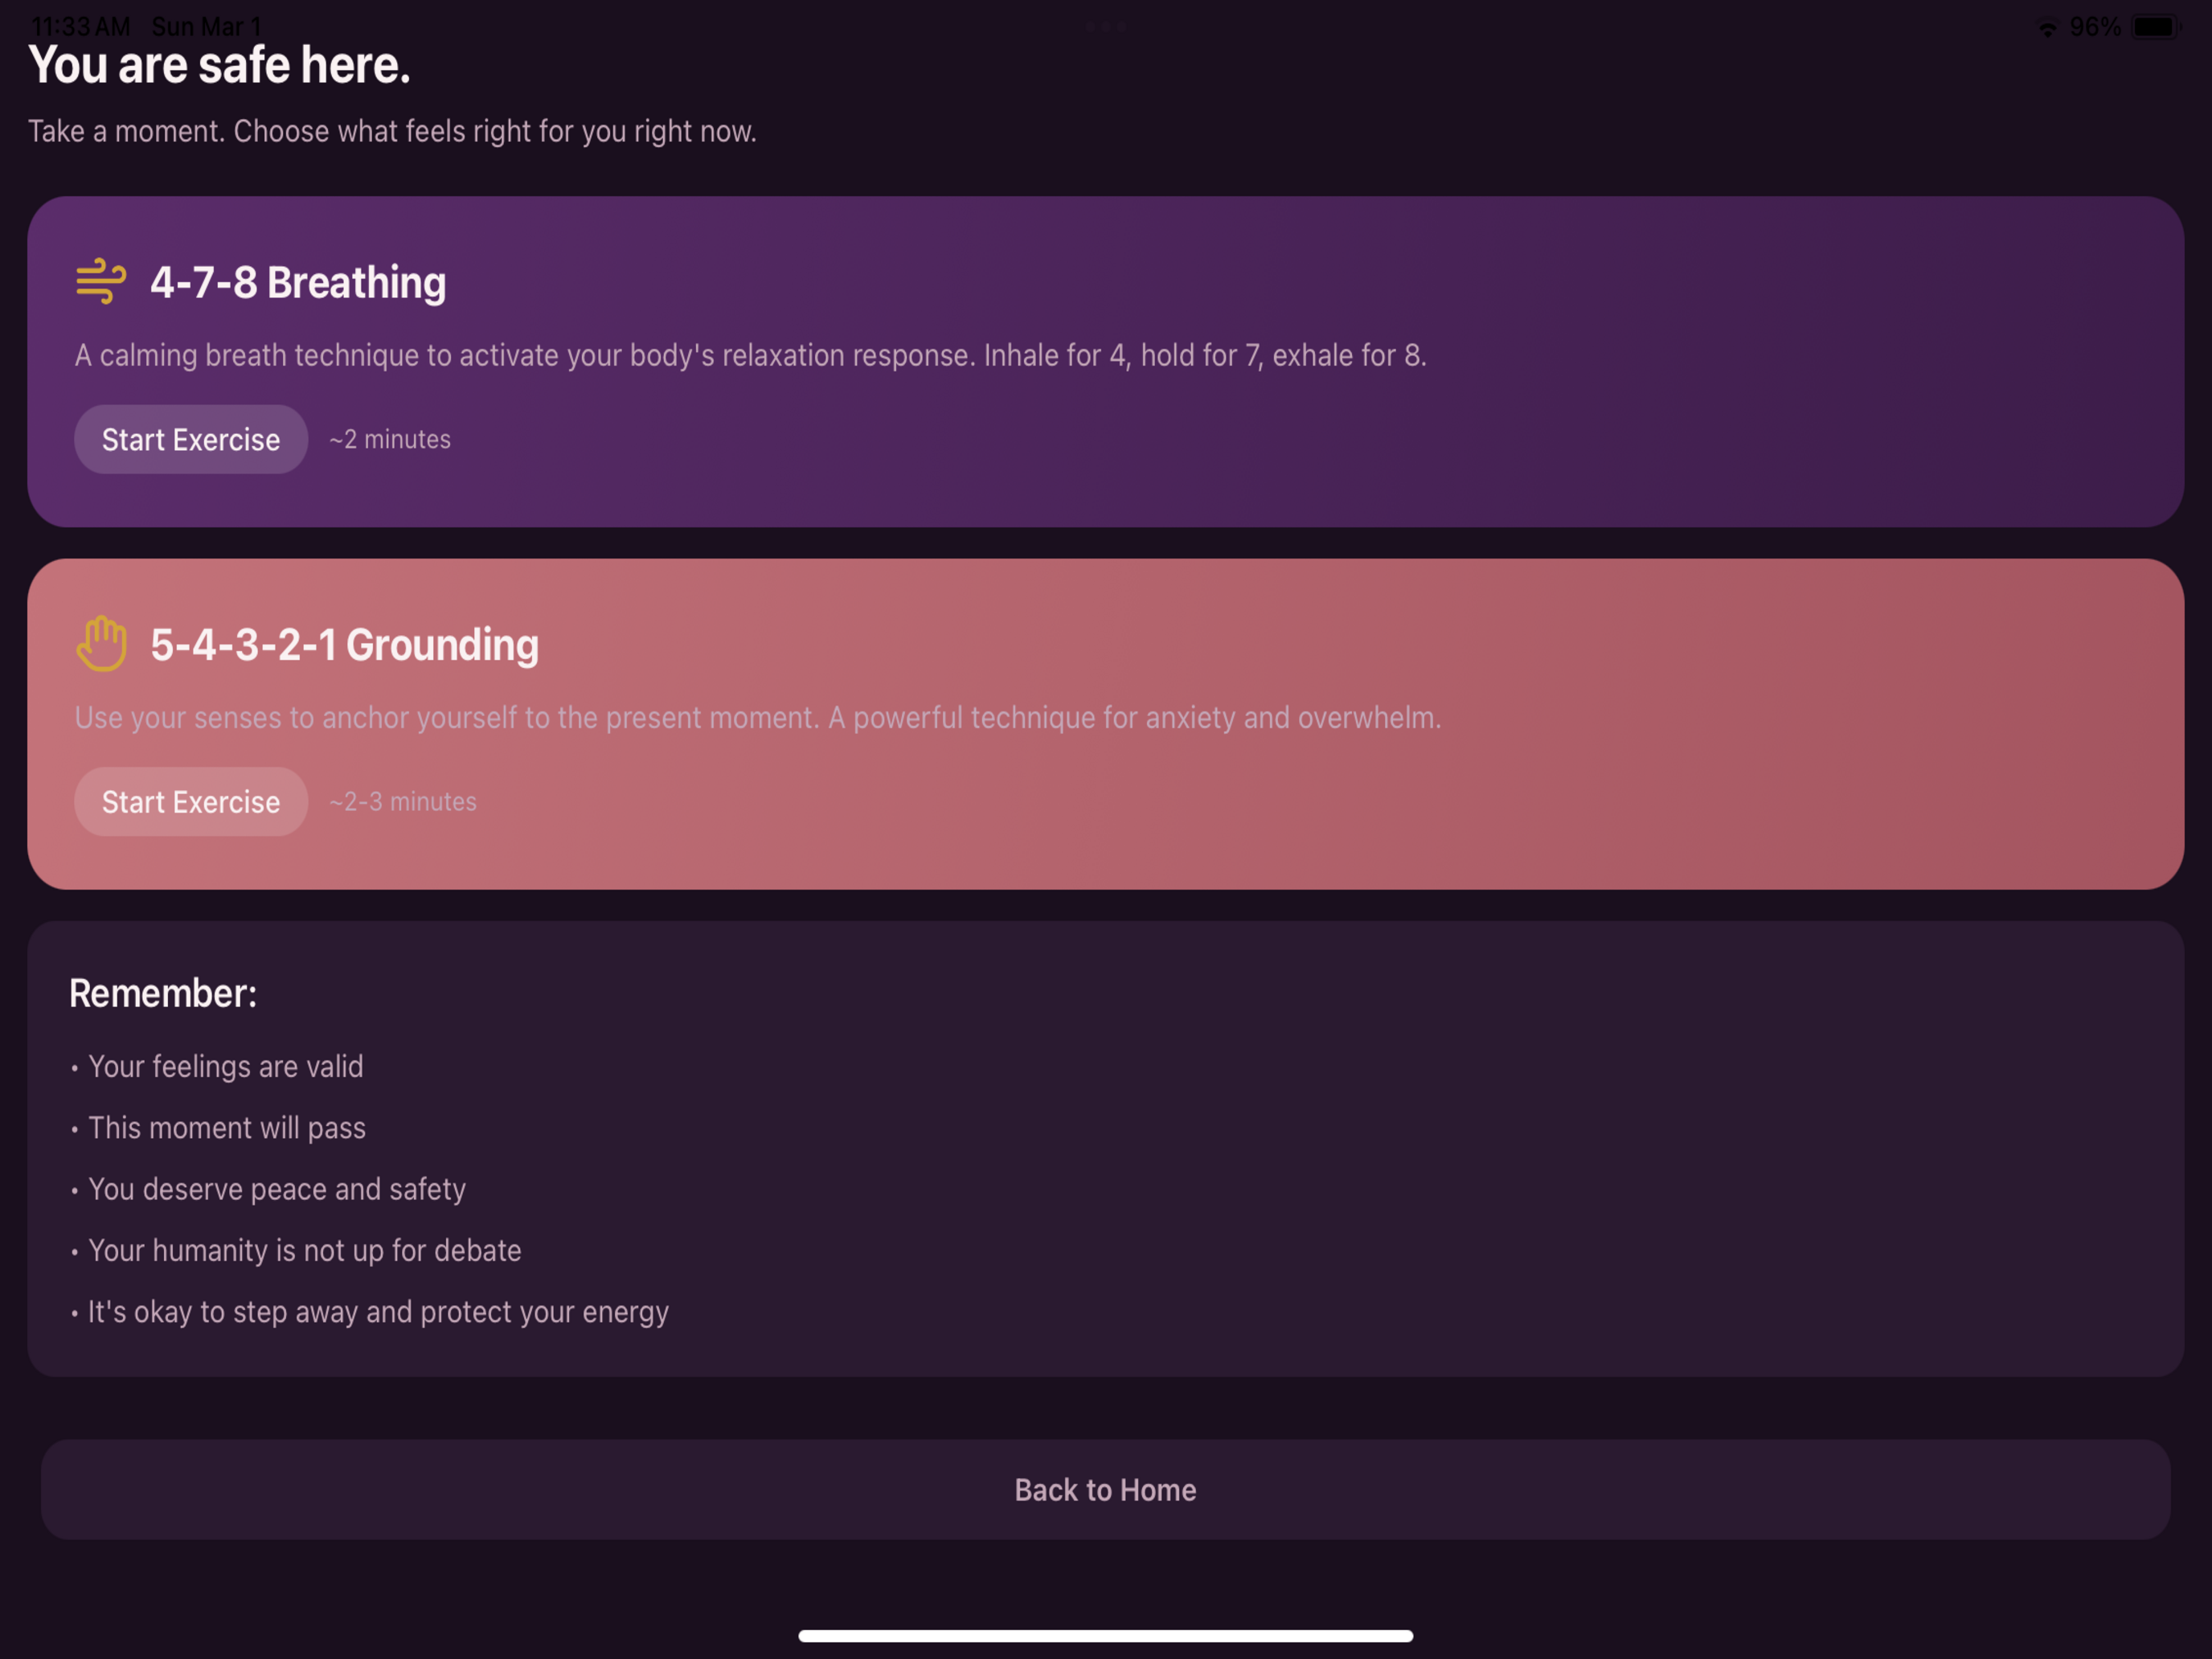
Task: Tap 'Your humanity is not up for debate'
Action: pyautogui.click(x=305, y=1250)
